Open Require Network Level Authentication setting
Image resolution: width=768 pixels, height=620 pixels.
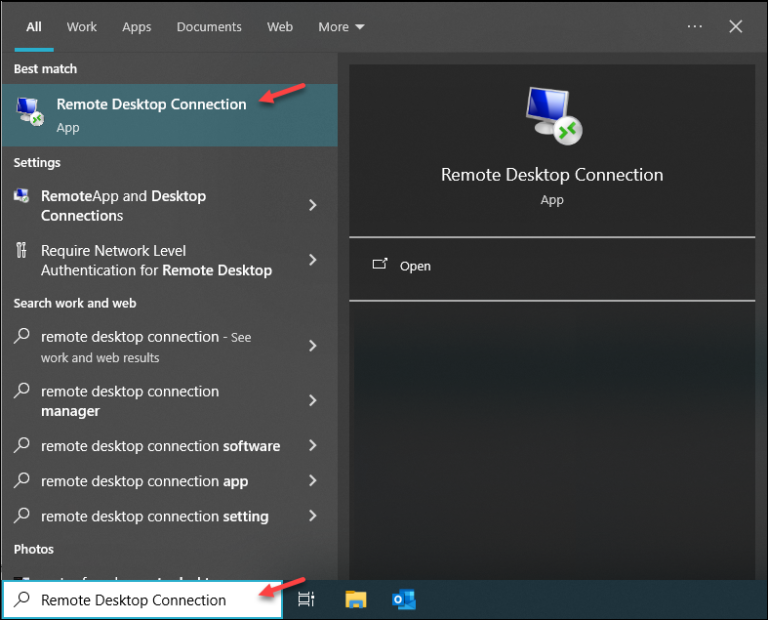[x=169, y=261]
